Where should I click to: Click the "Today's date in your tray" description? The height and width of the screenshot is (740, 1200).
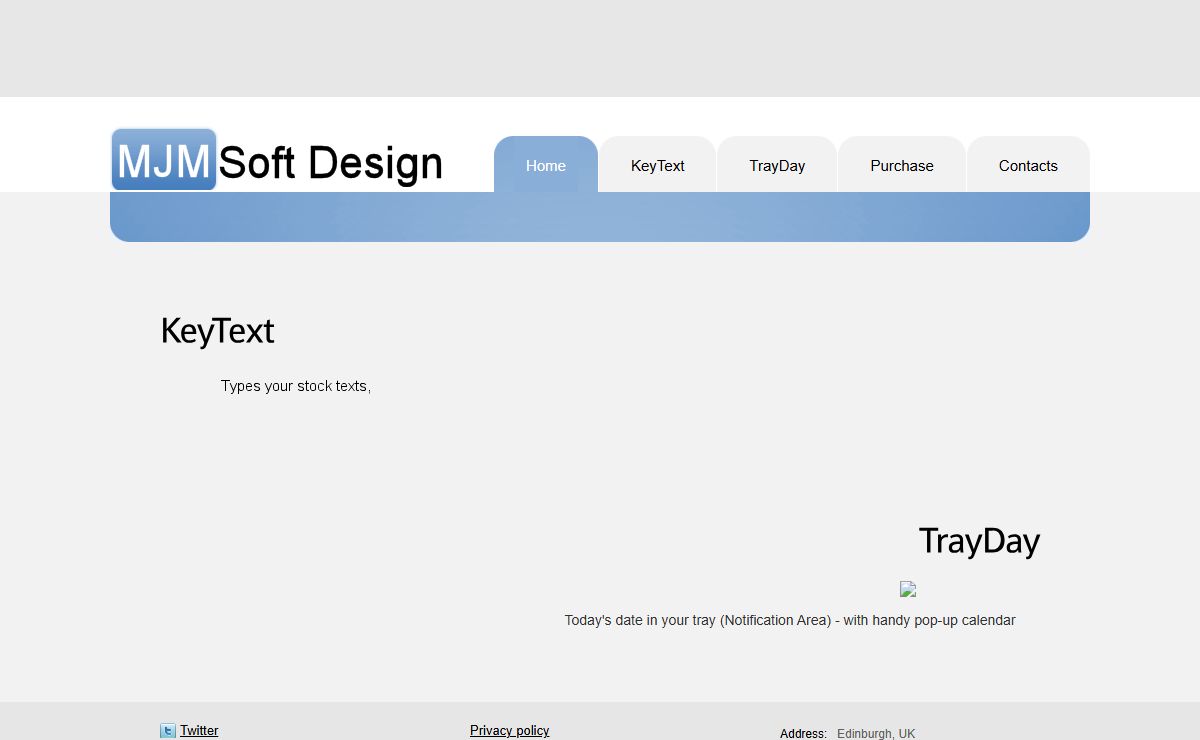point(790,620)
